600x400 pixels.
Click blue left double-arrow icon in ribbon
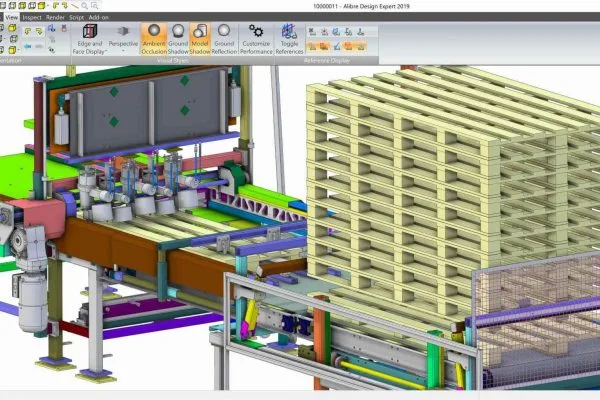[x=28, y=46]
